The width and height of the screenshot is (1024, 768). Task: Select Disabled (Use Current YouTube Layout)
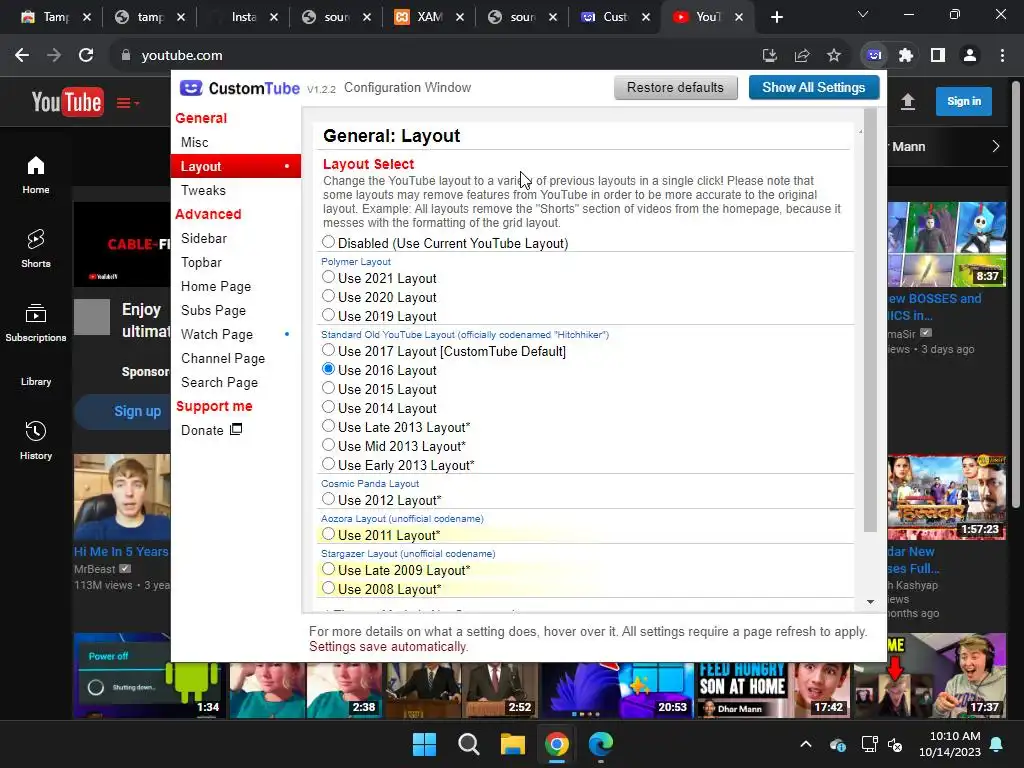(x=328, y=242)
